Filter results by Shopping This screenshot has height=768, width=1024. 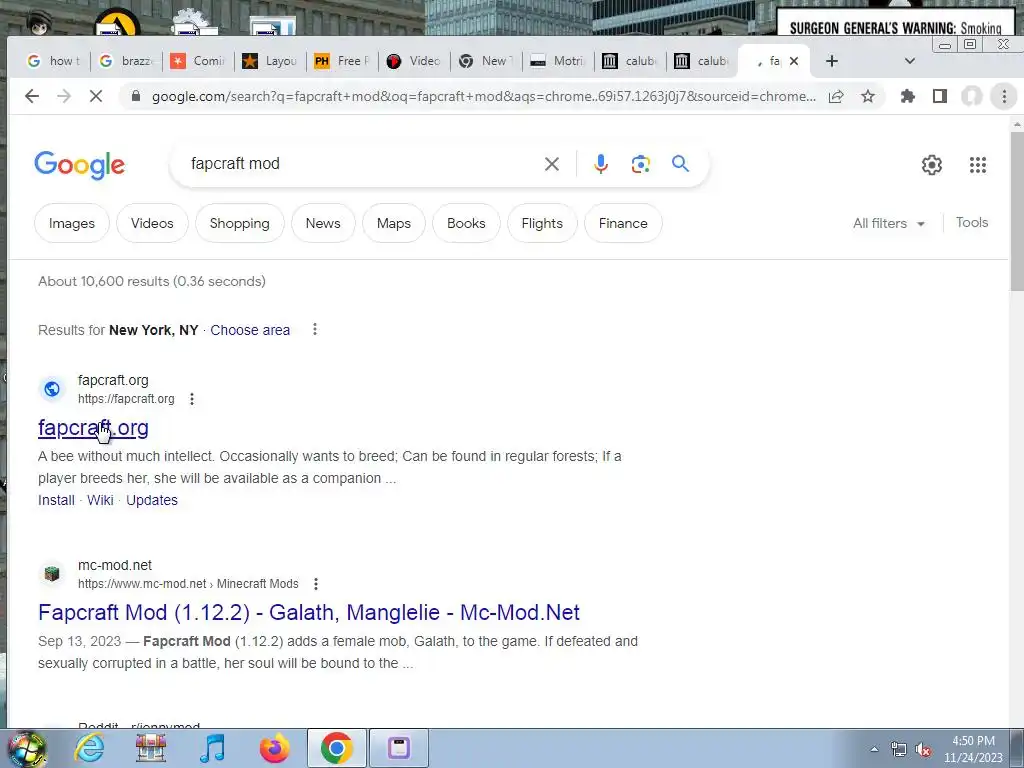[240, 223]
